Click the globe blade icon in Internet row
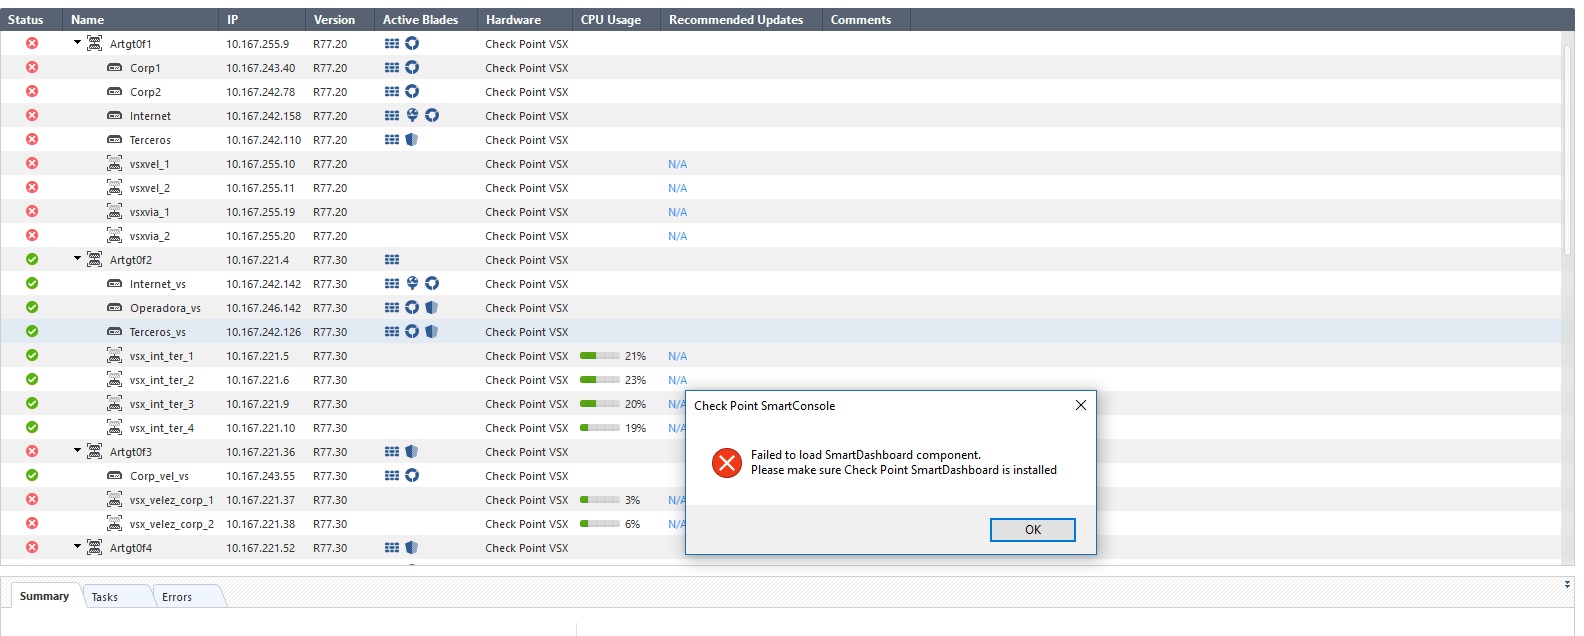 click(412, 115)
